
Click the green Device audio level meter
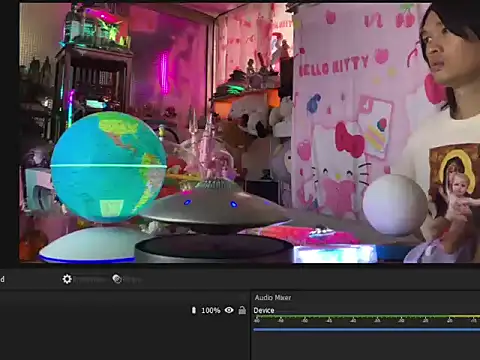(367, 316)
